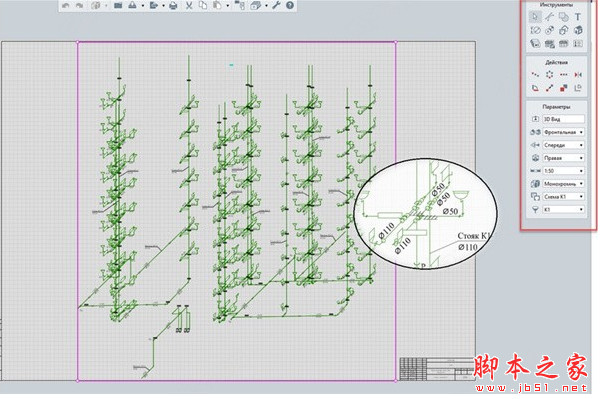
Task: Expand the 3D box icon's dropdown arrow
Action: [266, 6]
